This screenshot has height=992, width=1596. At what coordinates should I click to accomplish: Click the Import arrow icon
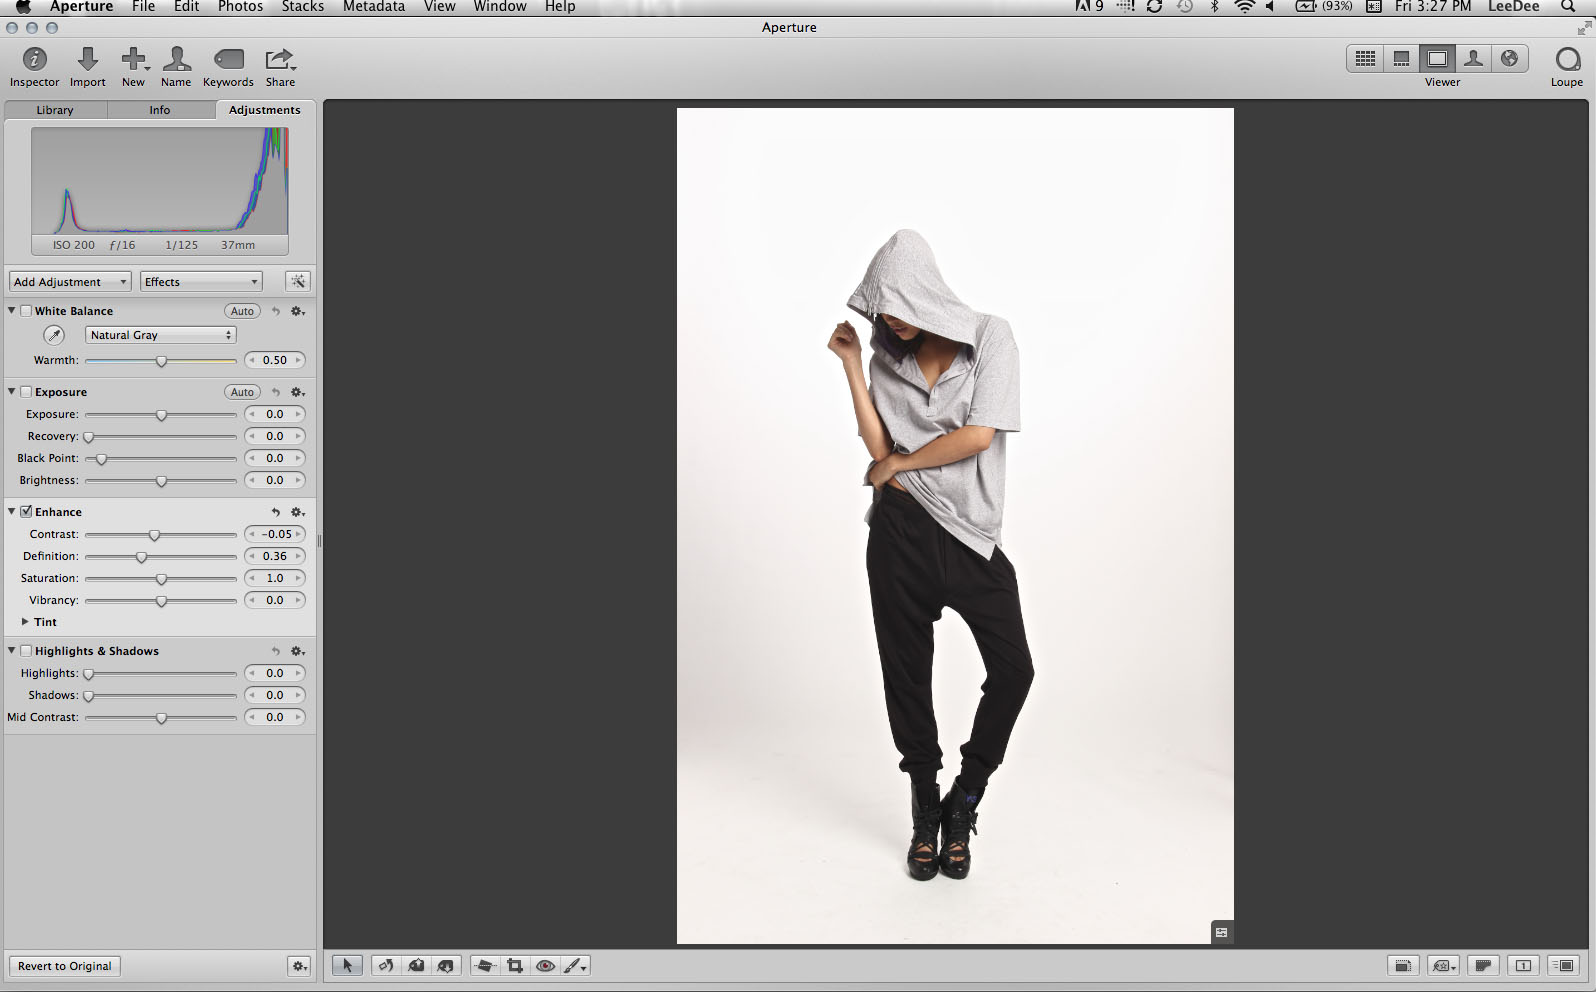[x=88, y=60]
